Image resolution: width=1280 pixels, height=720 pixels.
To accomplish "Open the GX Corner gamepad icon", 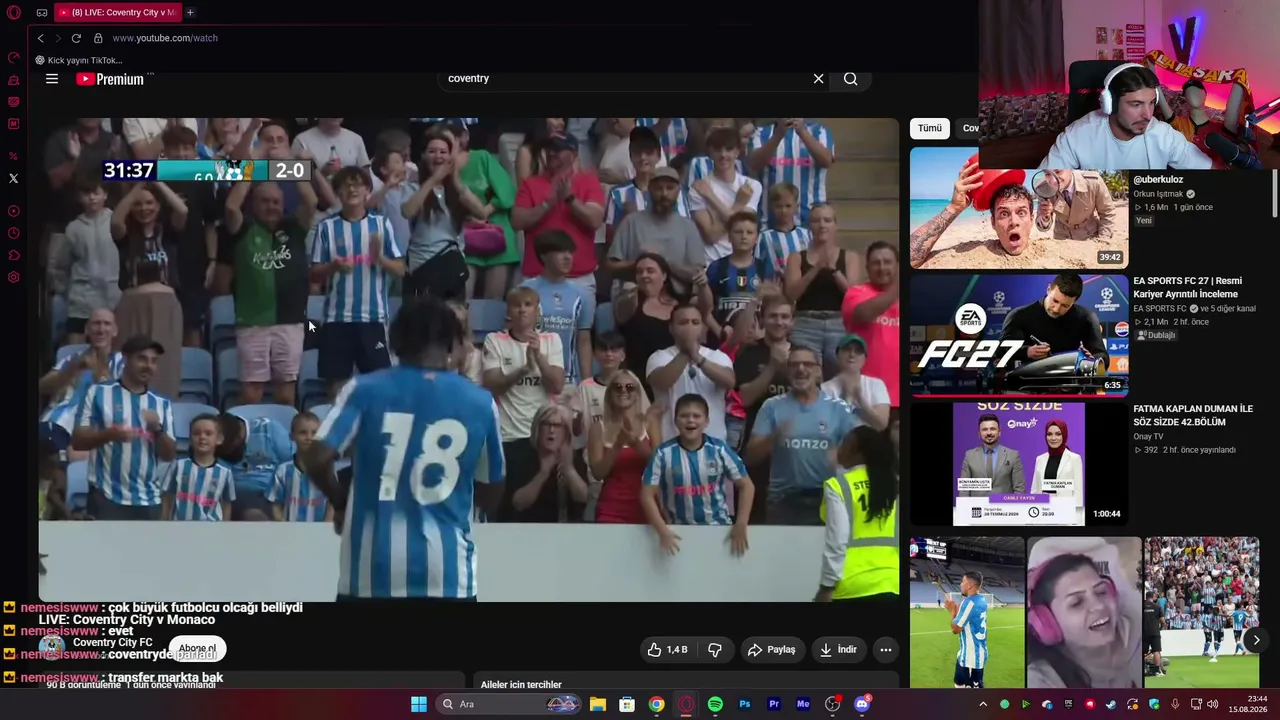I will click(42, 13).
